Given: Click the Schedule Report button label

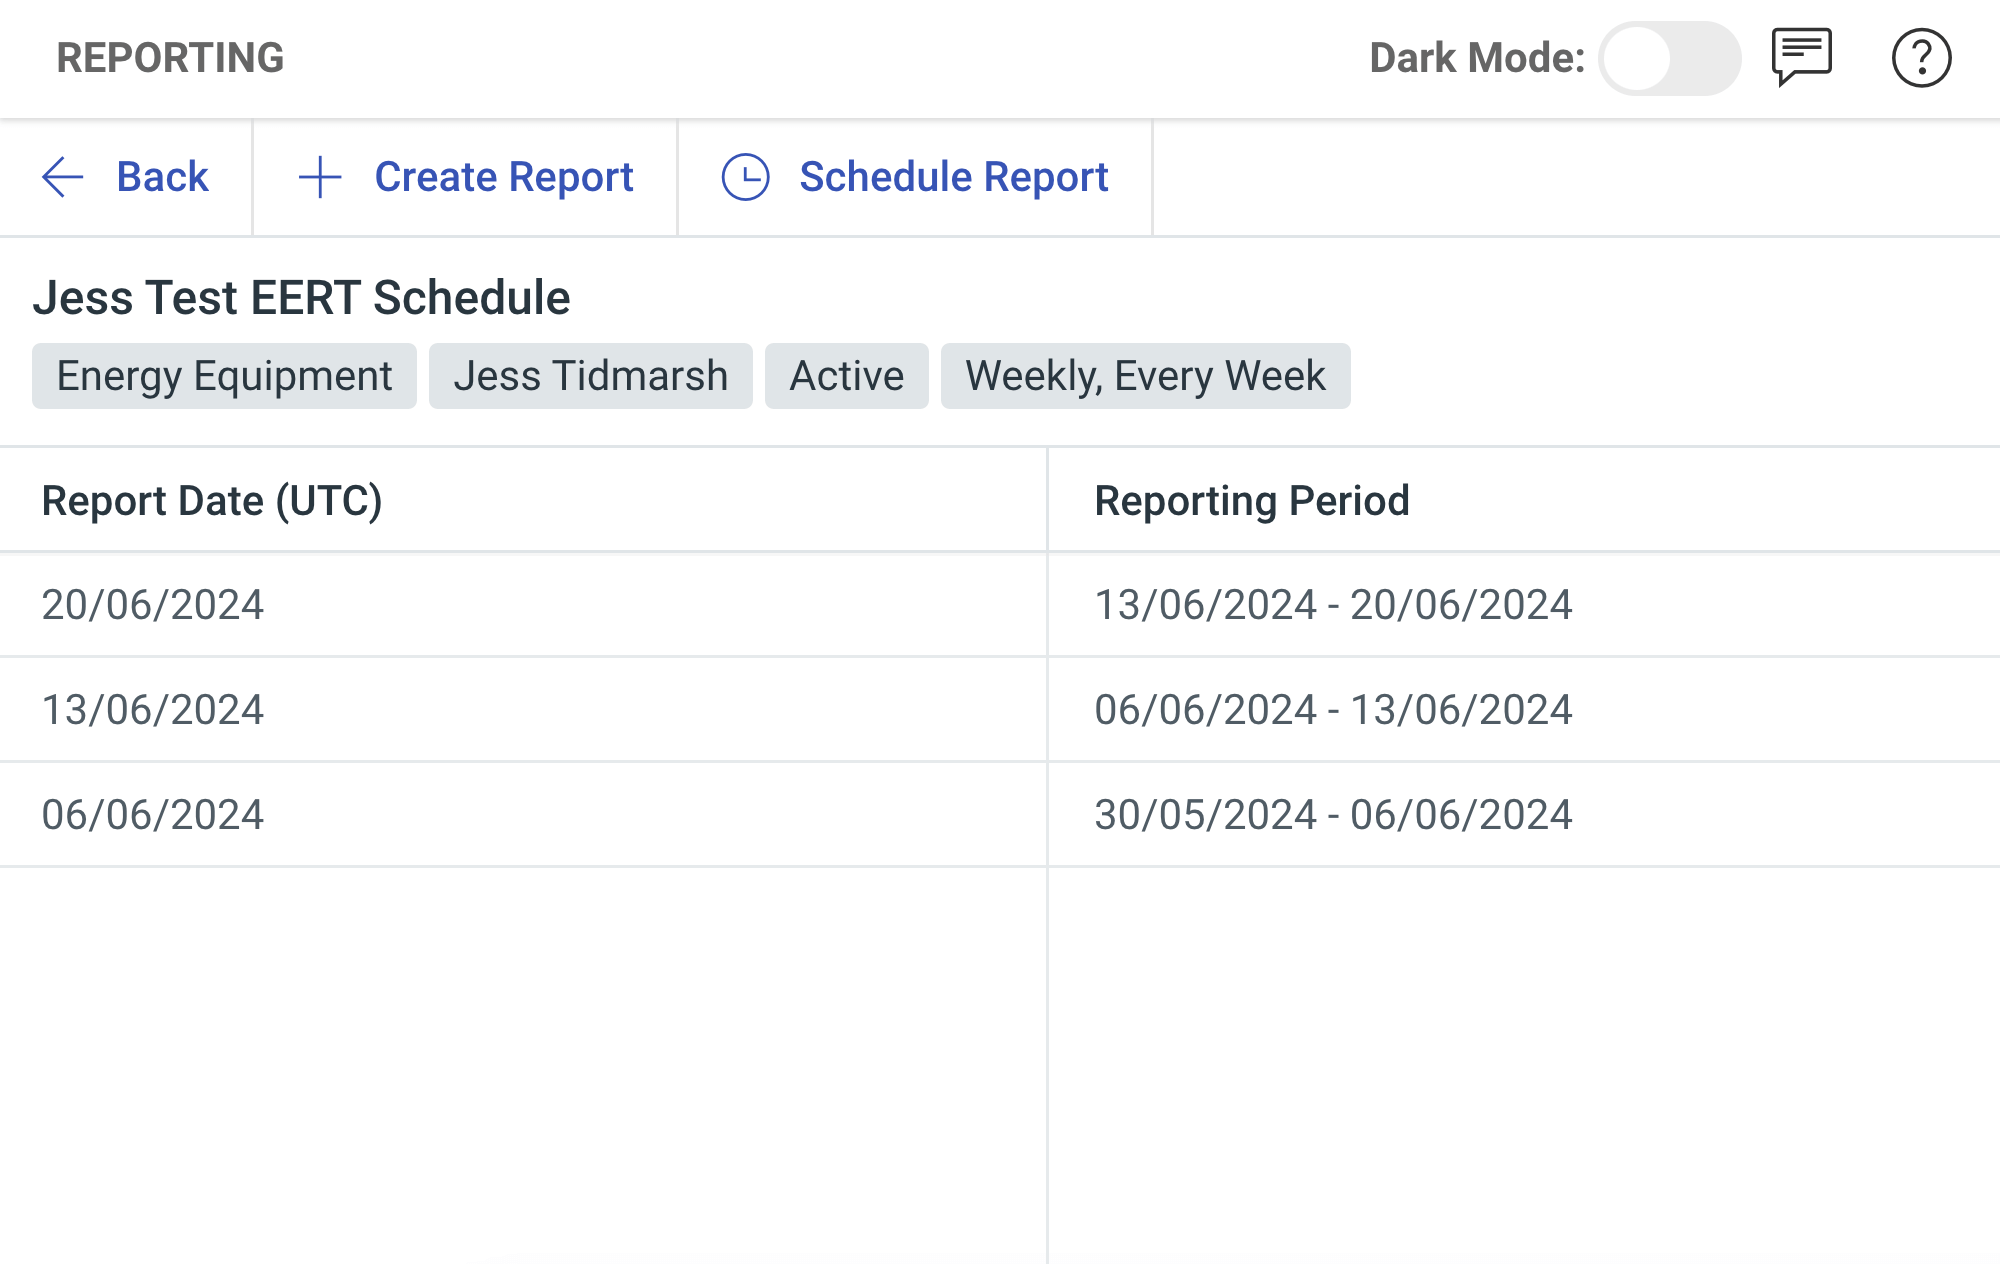Looking at the screenshot, I should coord(954,177).
